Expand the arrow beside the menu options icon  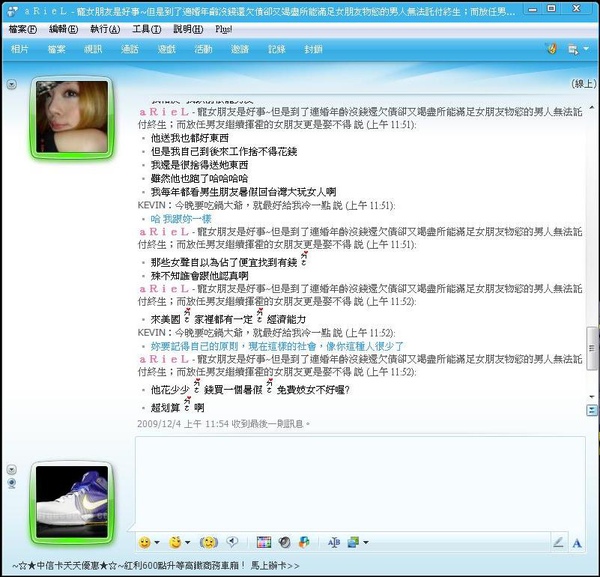coord(586,49)
